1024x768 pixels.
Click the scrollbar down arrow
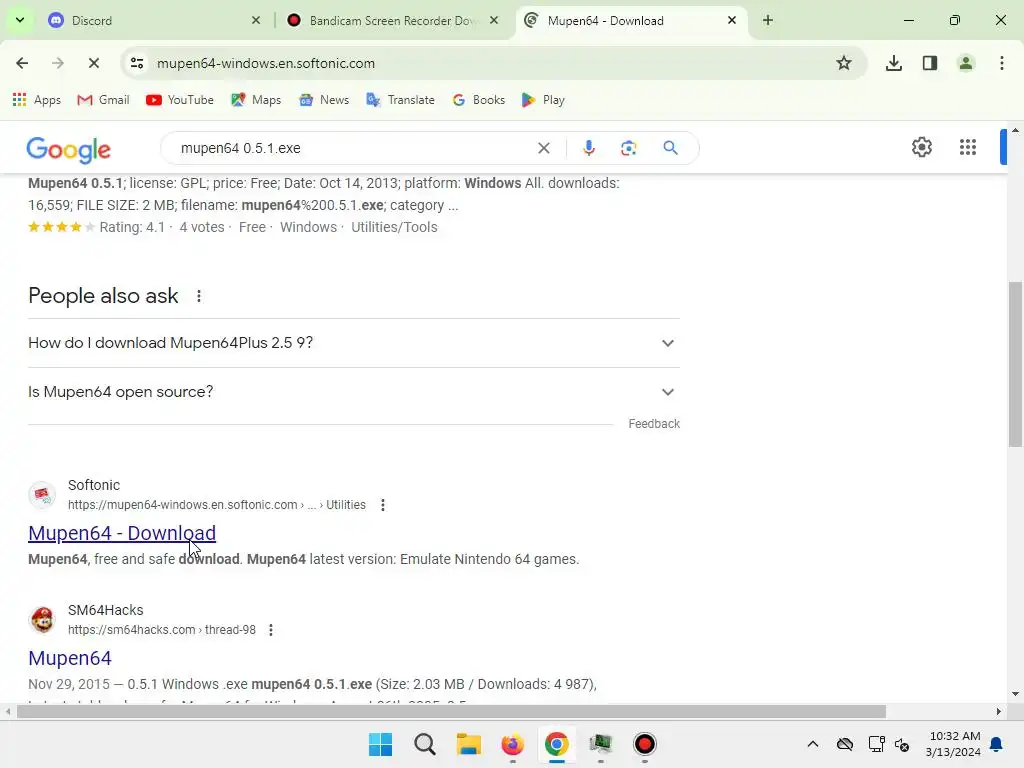click(1015, 695)
